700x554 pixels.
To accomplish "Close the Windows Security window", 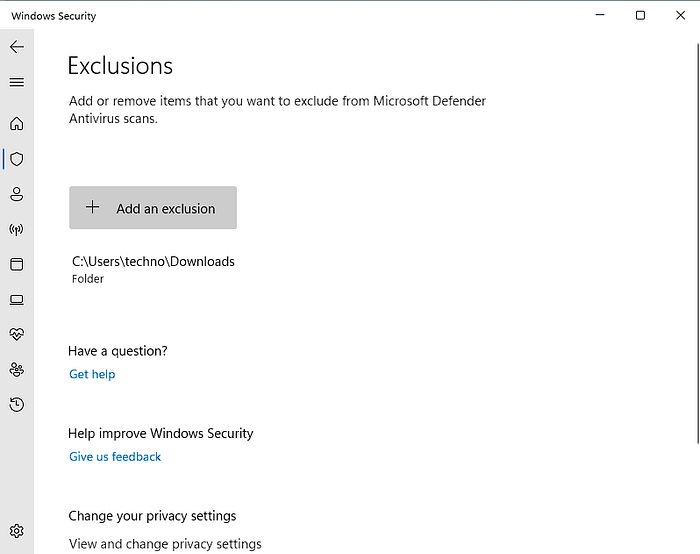I will click(x=680, y=15).
